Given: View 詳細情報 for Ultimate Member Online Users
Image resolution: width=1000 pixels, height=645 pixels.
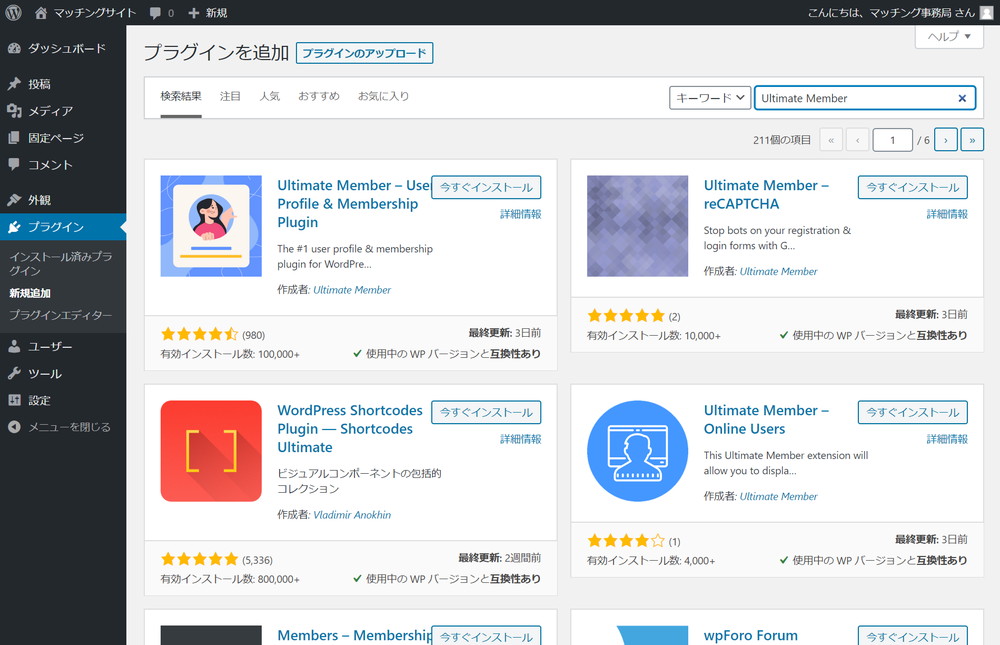Looking at the screenshot, I should pos(947,440).
